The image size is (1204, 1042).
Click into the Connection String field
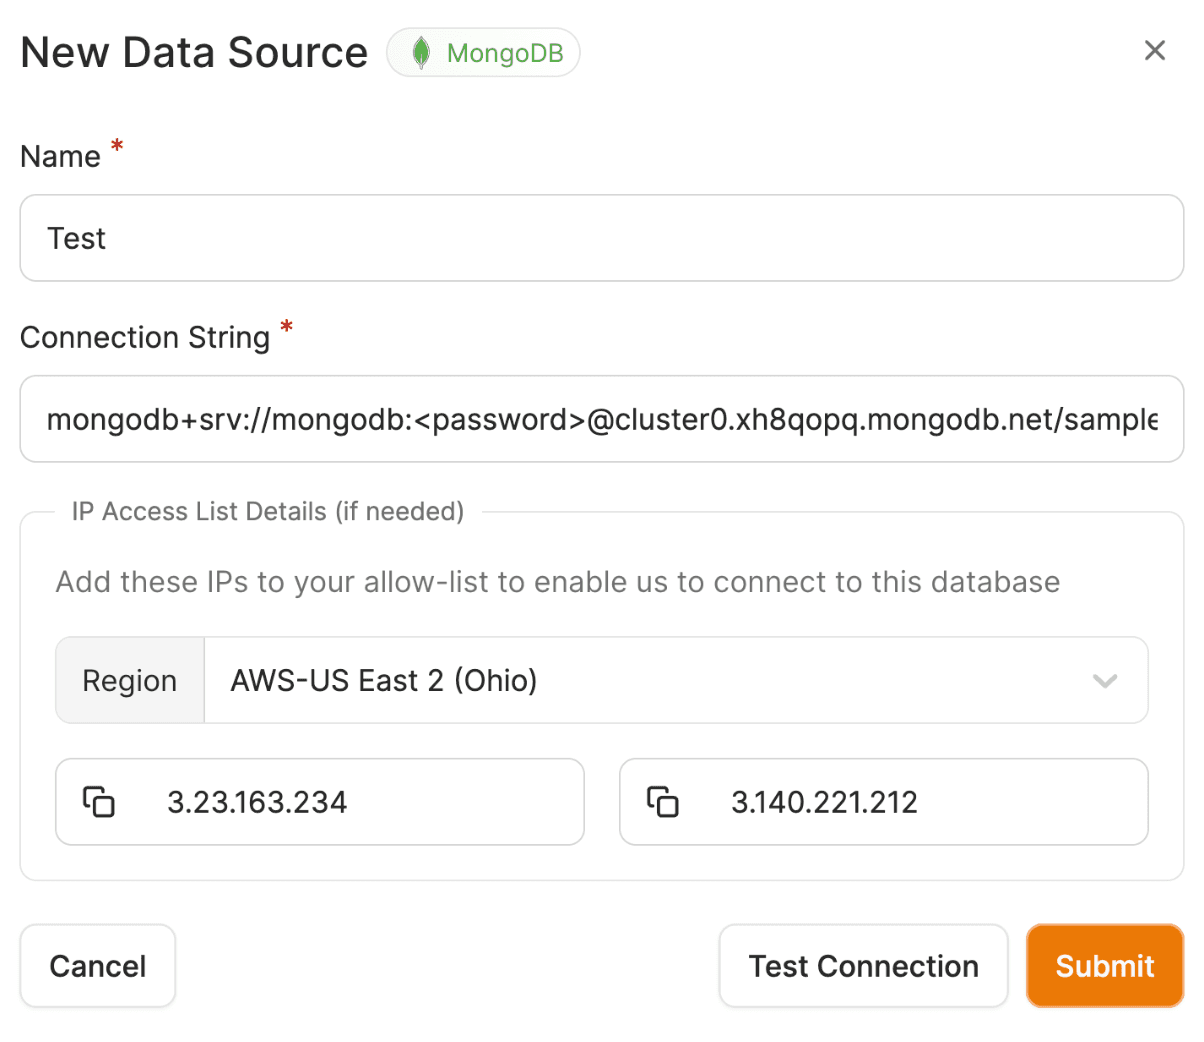[x=601, y=420]
